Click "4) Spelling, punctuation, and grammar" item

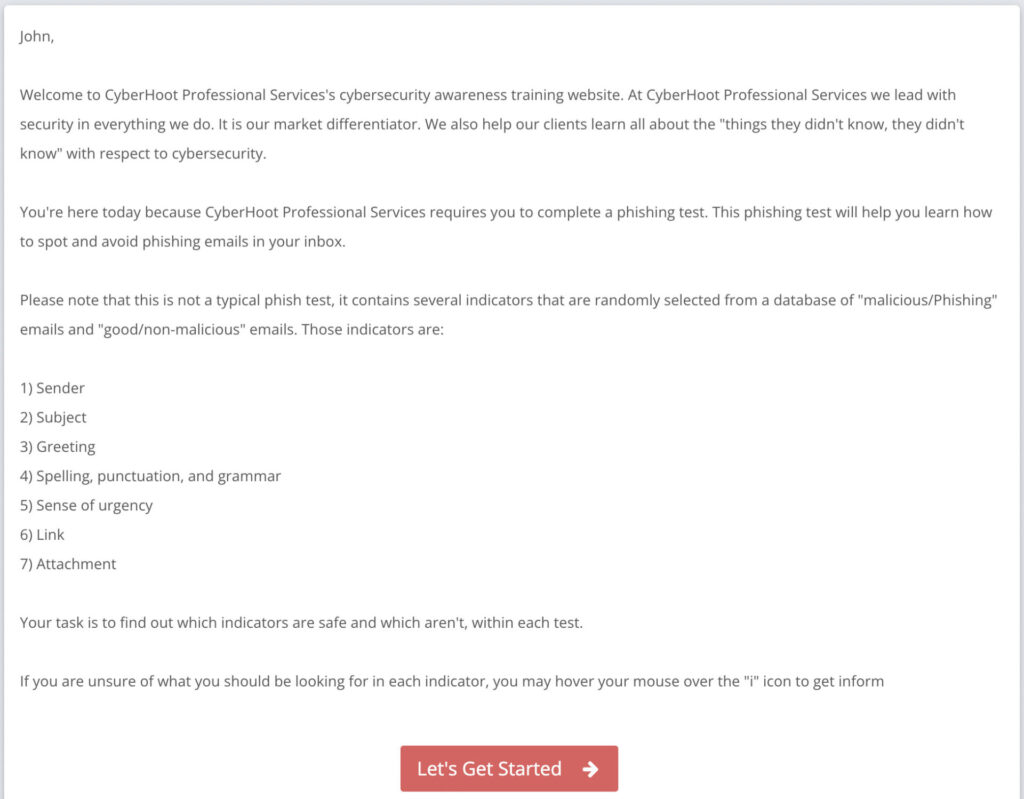pyautogui.click(x=150, y=476)
